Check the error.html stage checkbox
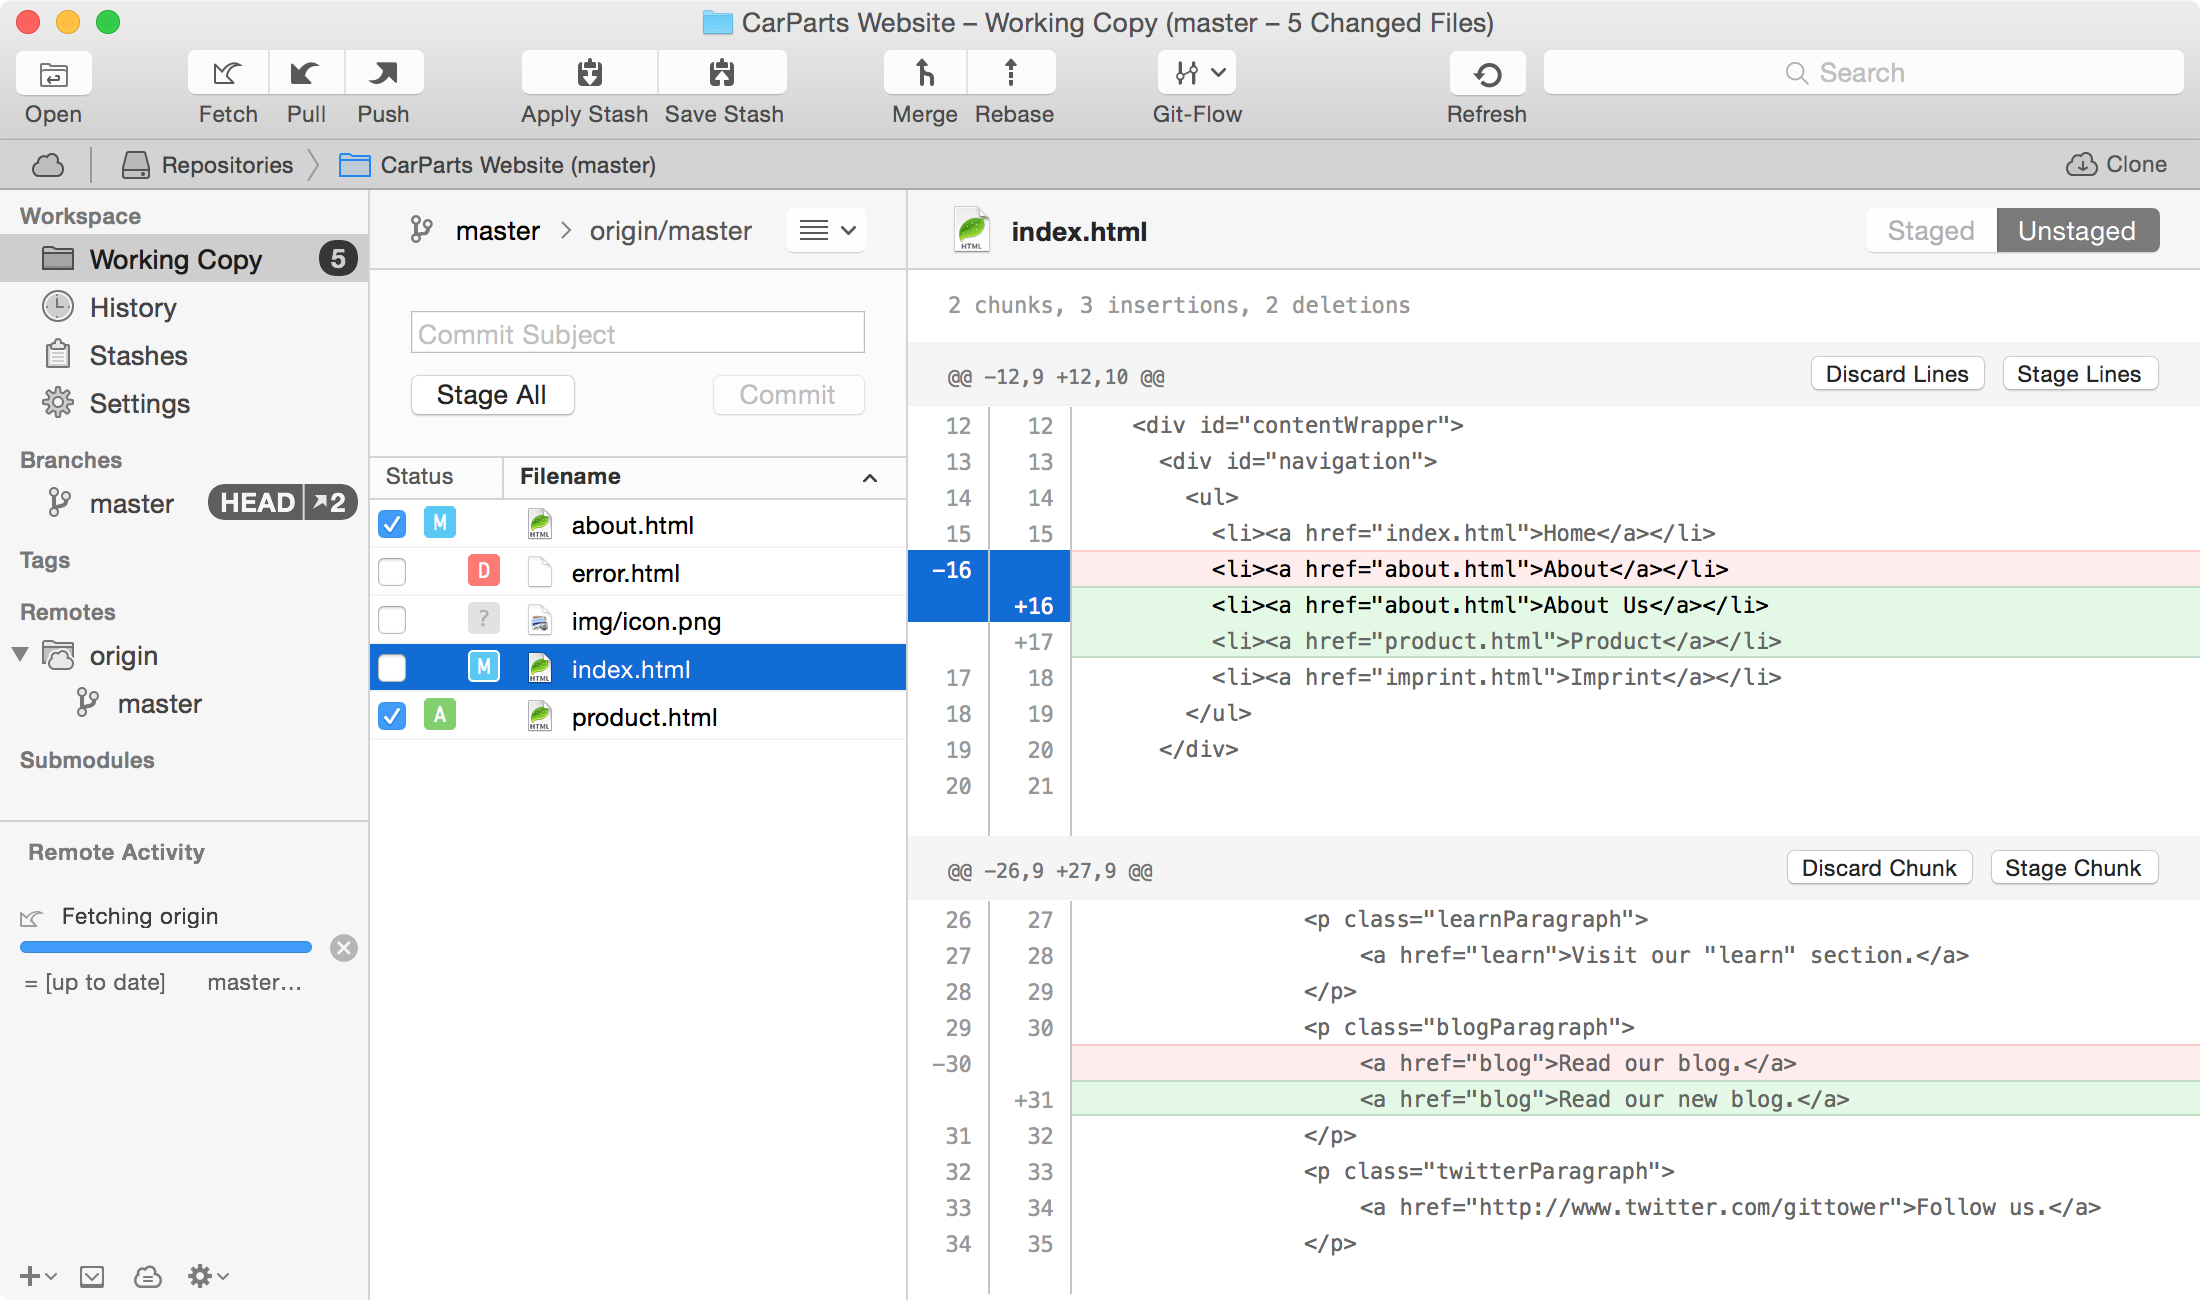Image resolution: width=2200 pixels, height=1300 pixels. click(x=392, y=572)
